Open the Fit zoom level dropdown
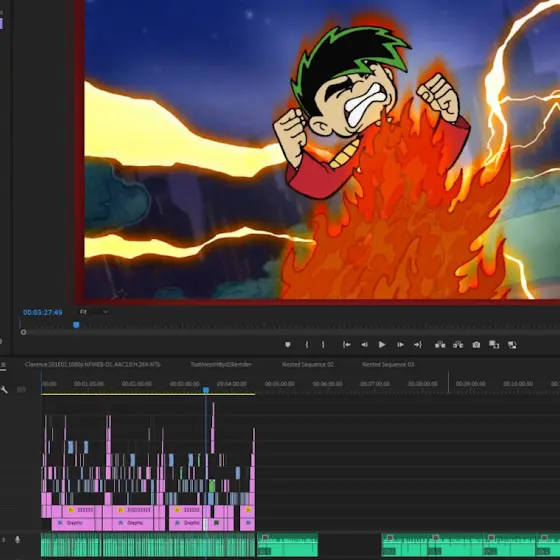Screen dimensions: 560x560 click(93, 312)
